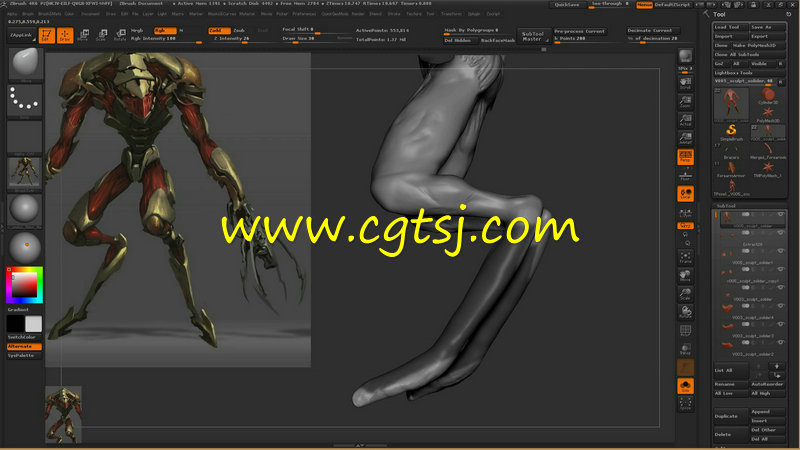Open the Document menu
Screen dimensions: 800x450
(x=90, y=14)
